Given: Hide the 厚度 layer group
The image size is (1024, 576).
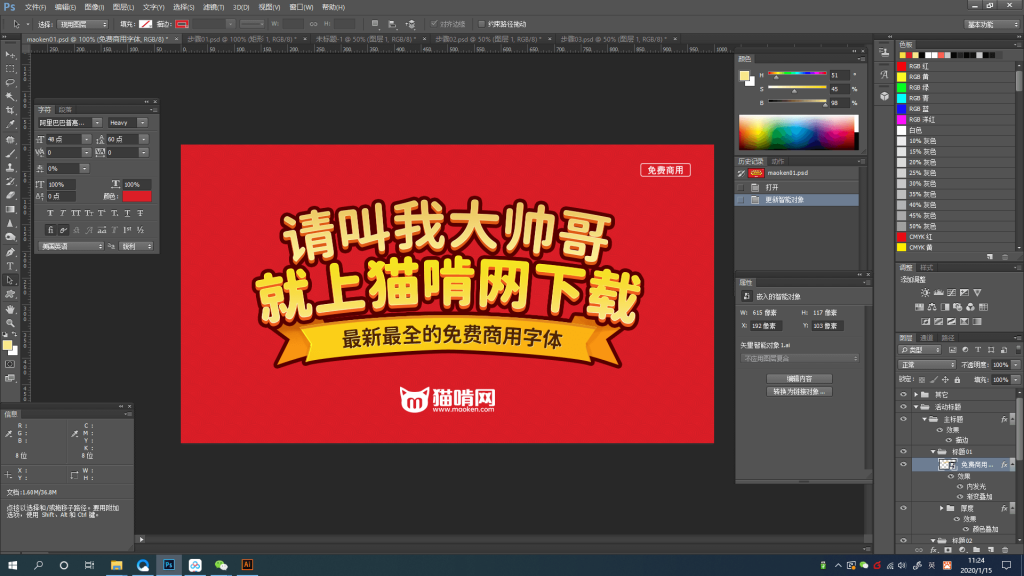Looking at the screenshot, I should tap(903, 508).
